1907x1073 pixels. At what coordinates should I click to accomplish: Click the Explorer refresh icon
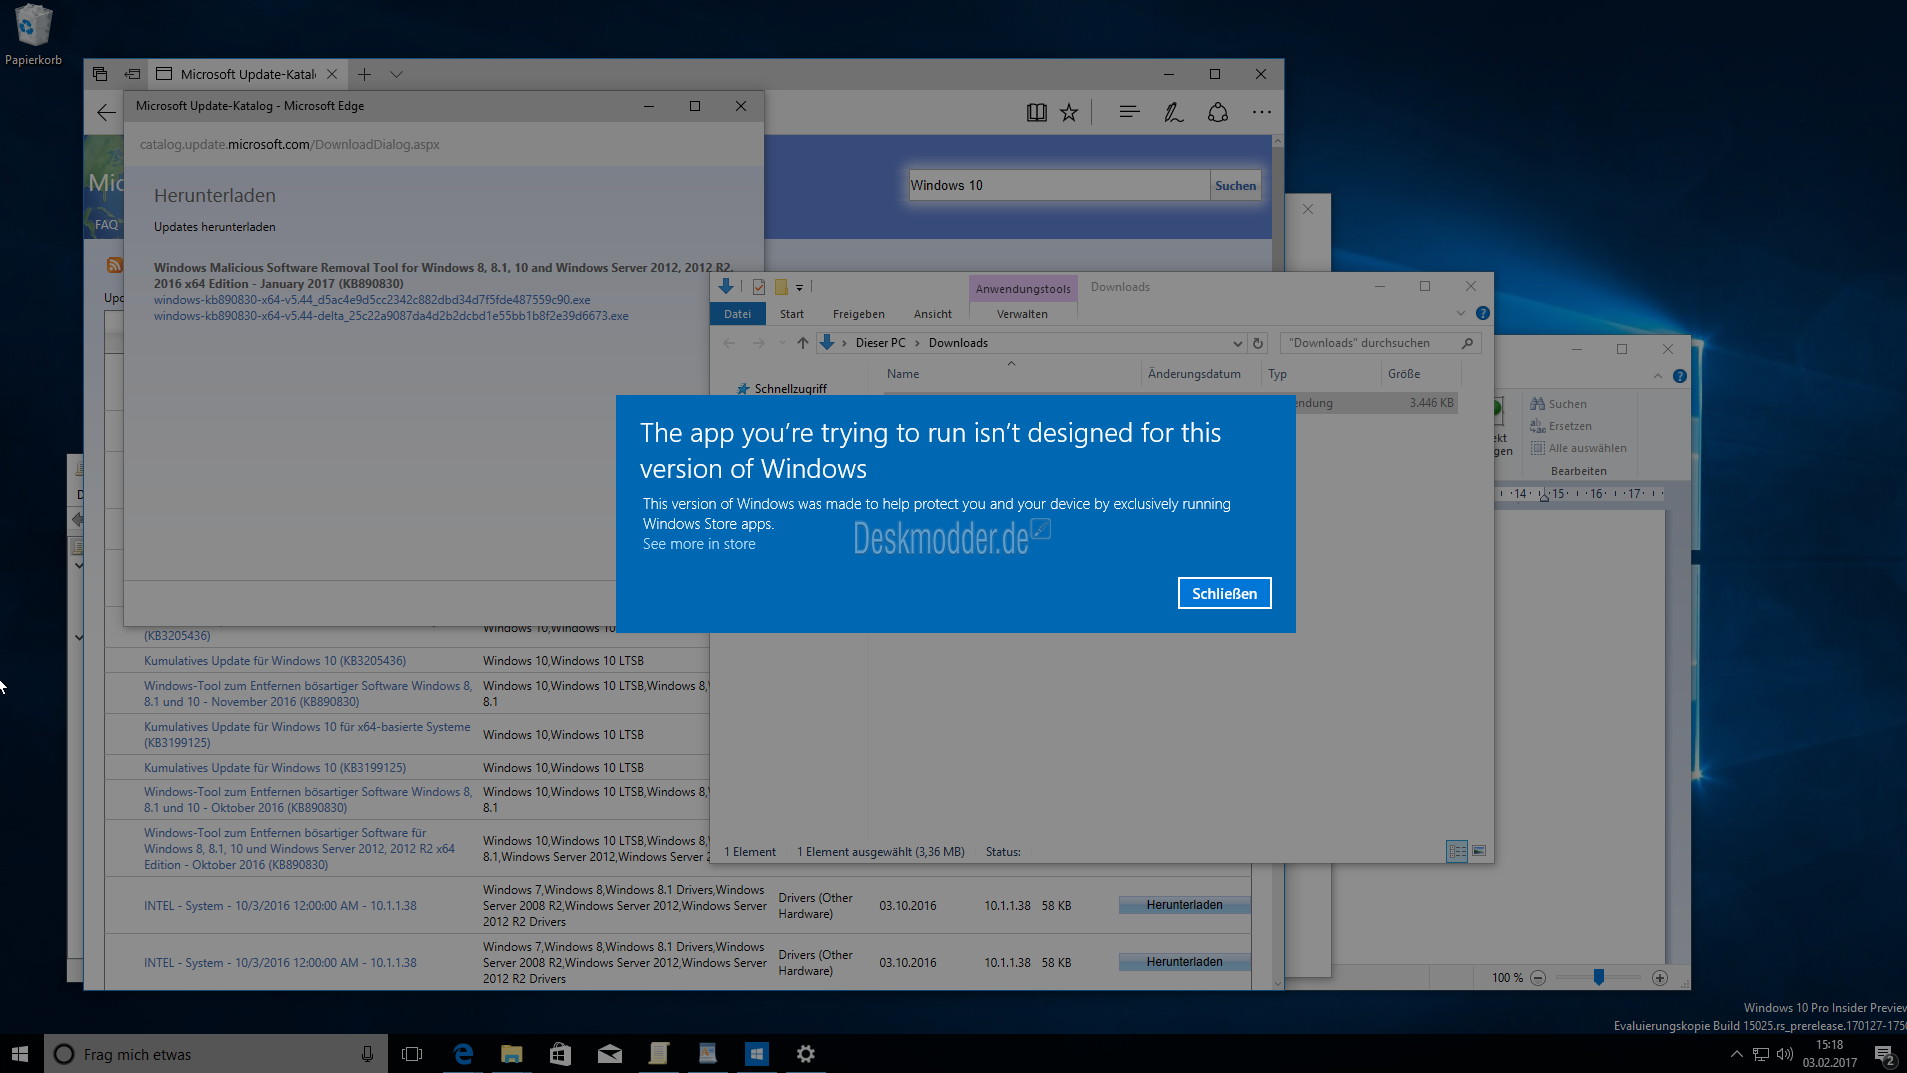coord(1258,343)
